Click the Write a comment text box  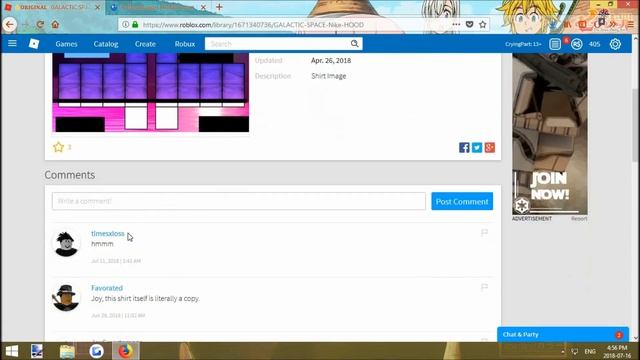pos(239,201)
